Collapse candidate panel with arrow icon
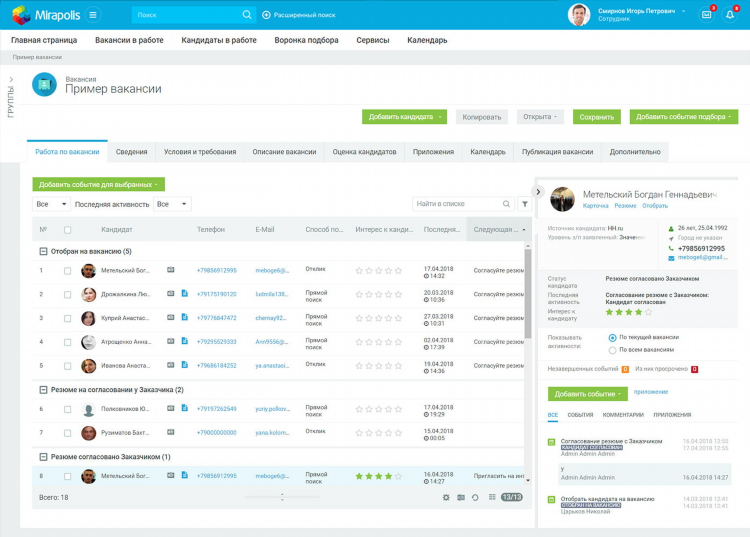750x537 pixels. pos(538,192)
